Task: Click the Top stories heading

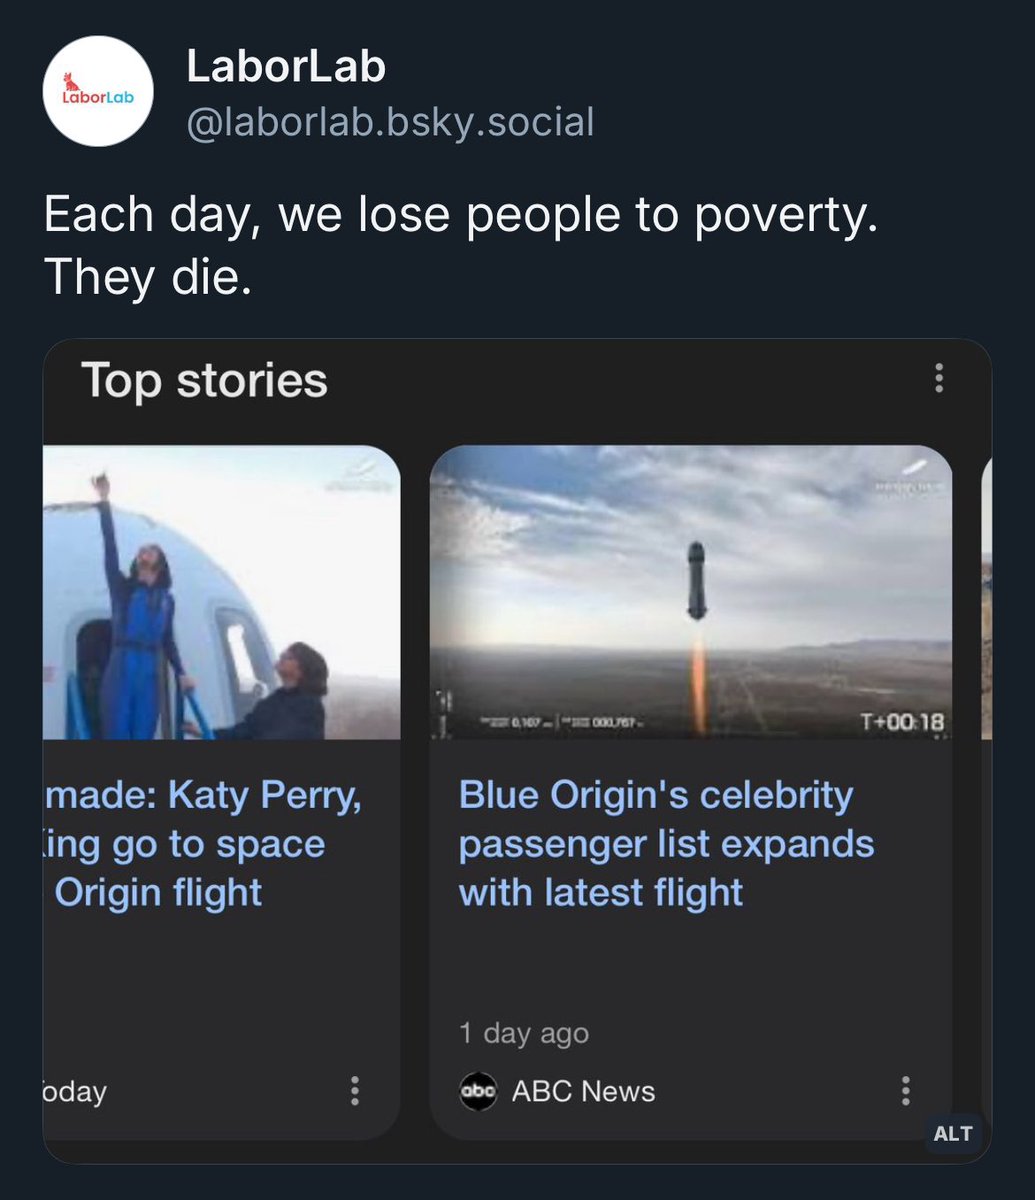Action: pyautogui.click(x=204, y=380)
